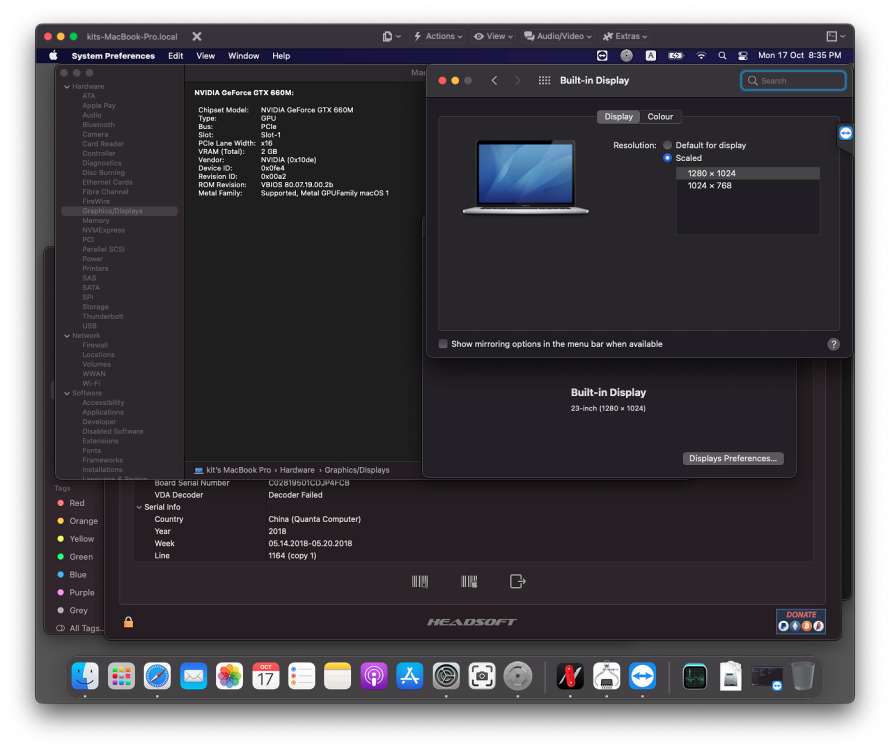Collapse the Serial Info row
The width and height of the screenshot is (890, 750).
point(139,507)
